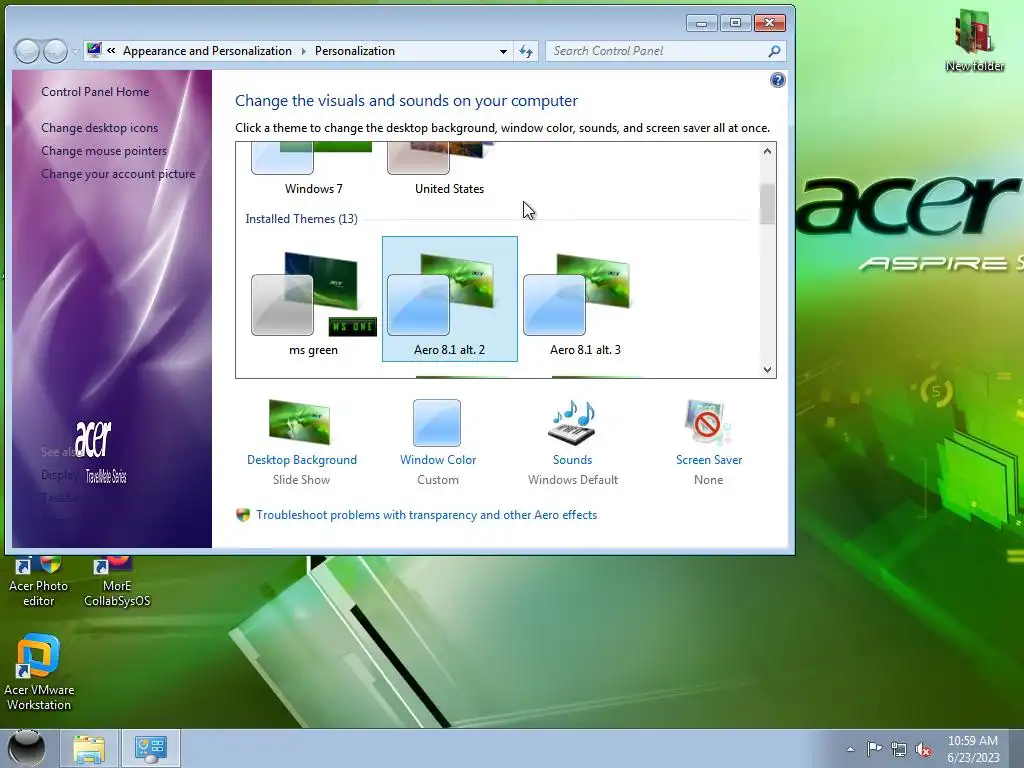Viewport: 1024px width, 768px height.
Task: Open Acer VMware Workstation desktop shortcut
Action: coord(39,673)
